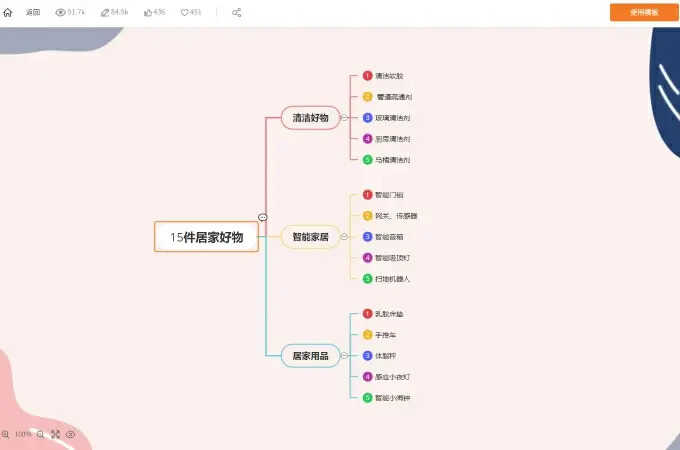Click the green 5 marker beside 智能小闹钟
680x450 pixels.
(367, 398)
